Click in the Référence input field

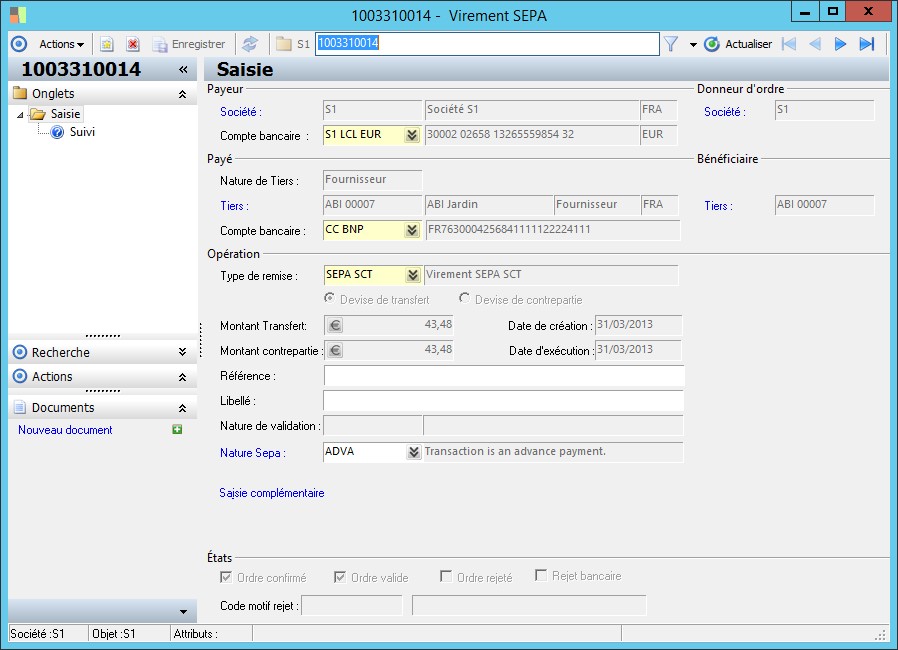coord(504,376)
